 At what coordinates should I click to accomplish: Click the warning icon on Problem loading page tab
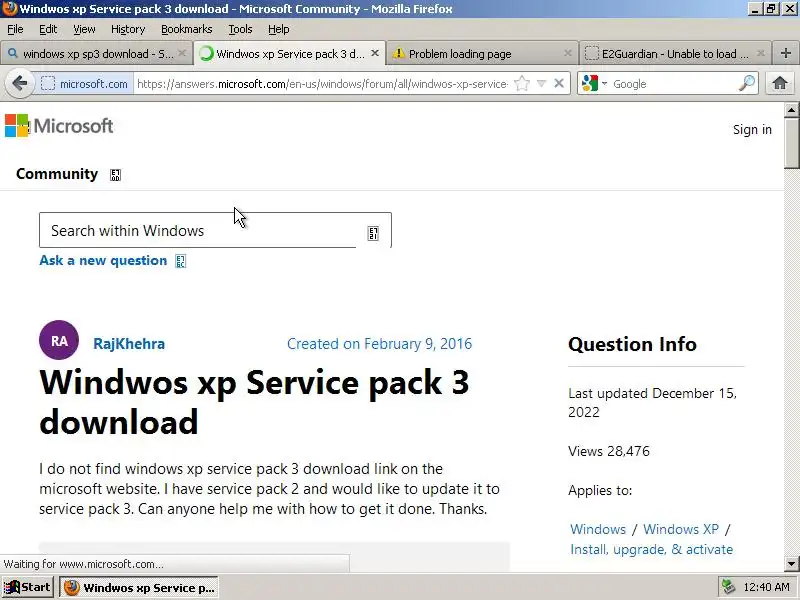click(x=398, y=53)
